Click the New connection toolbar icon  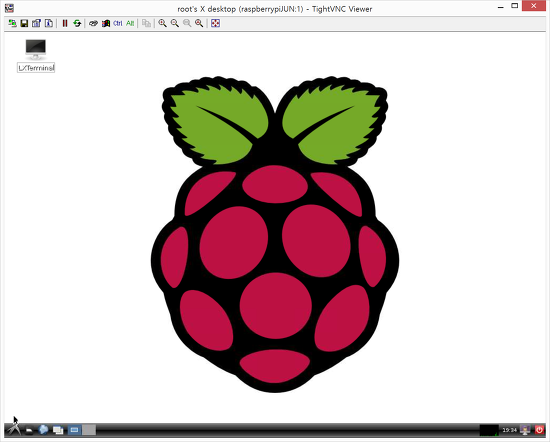click(12, 23)
